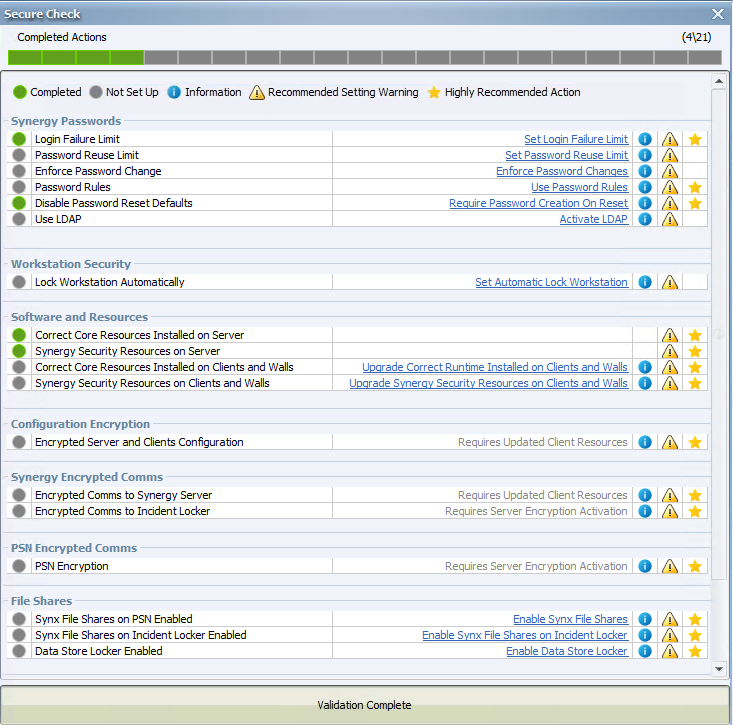This screenshot has width=733, height=725.
Task: Open the Set Login Failure Limit link
Action: point(576,139)
